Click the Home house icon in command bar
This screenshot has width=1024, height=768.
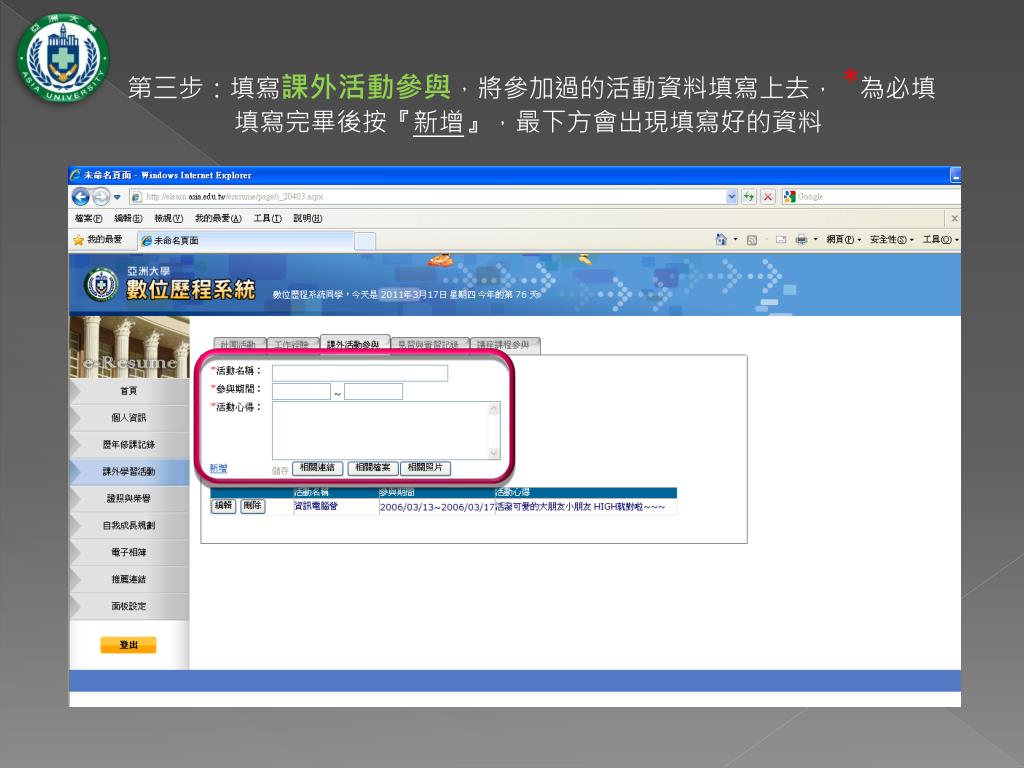pos(721,240)
